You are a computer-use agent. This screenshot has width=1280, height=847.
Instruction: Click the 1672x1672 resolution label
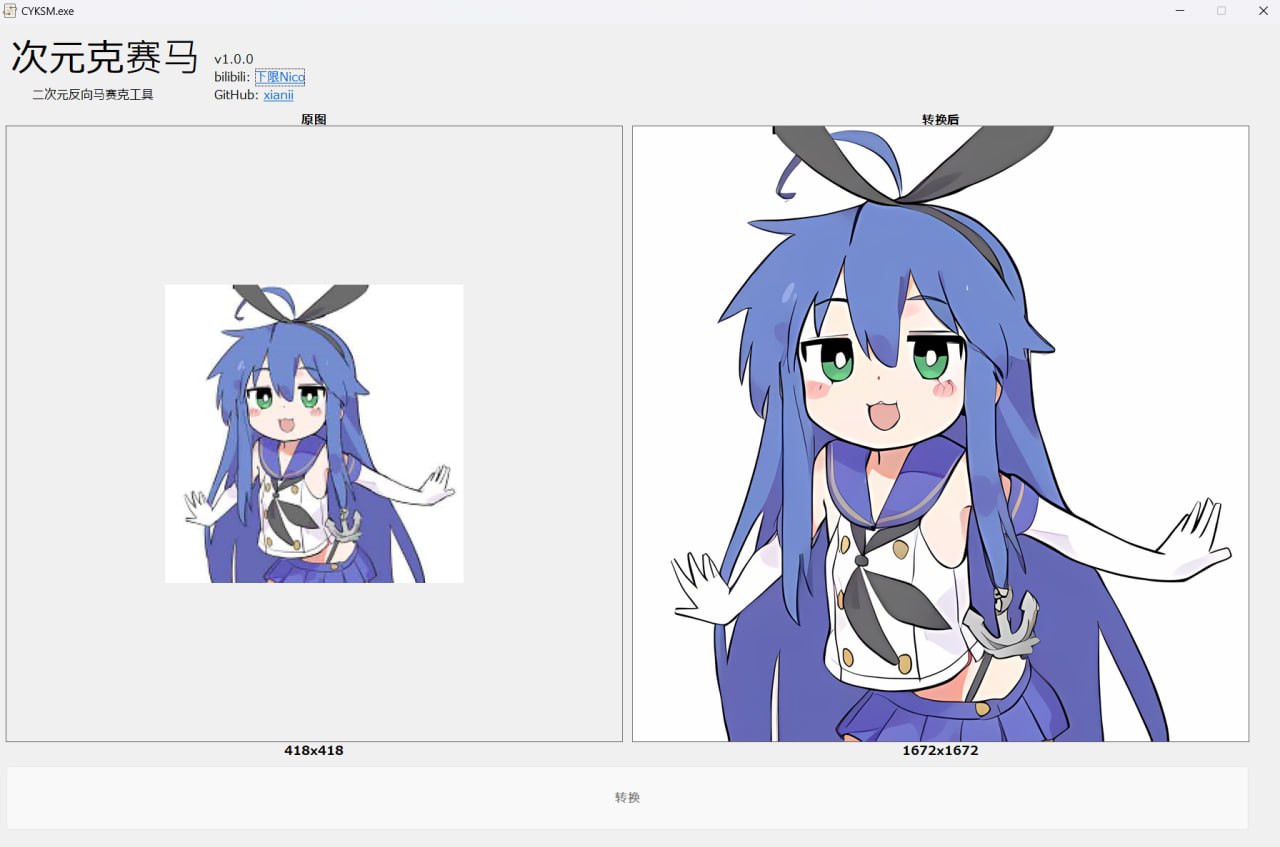940,750
